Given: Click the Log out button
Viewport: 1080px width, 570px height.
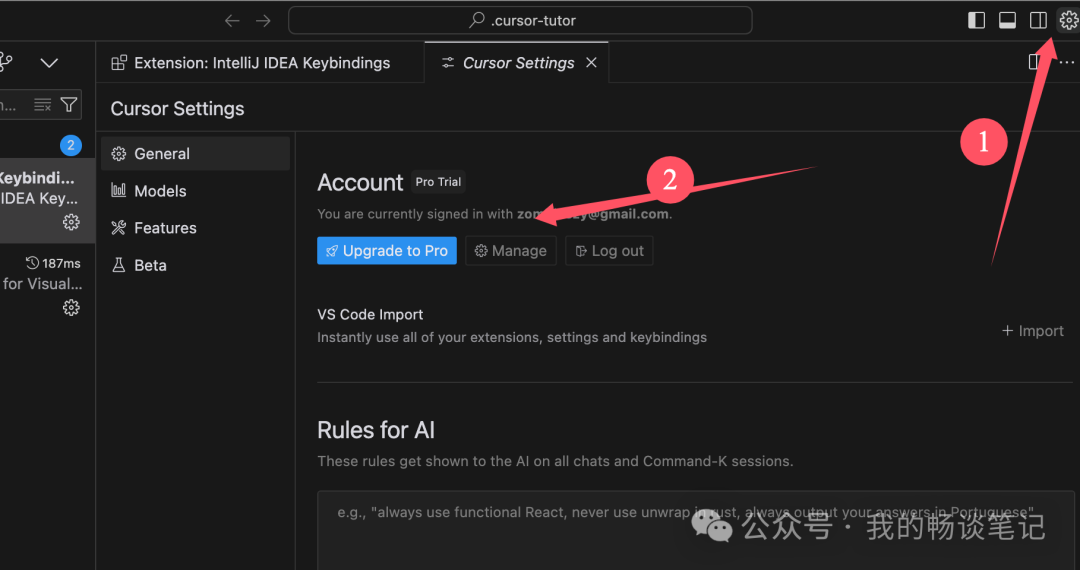Looking at the screenshot, I should (x=610, y=251).
